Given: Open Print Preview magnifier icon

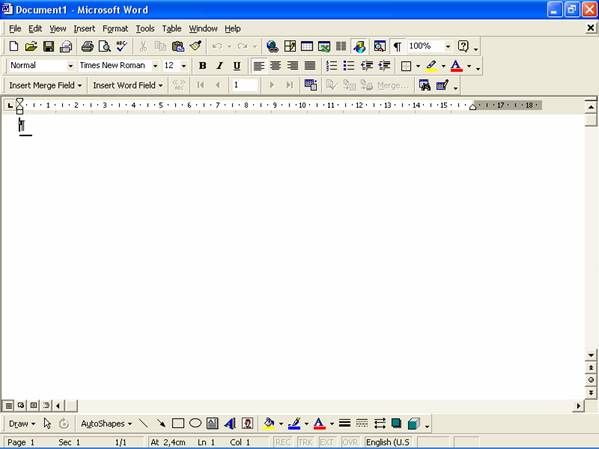Looking at the screenshot, I should pos(104,47).
